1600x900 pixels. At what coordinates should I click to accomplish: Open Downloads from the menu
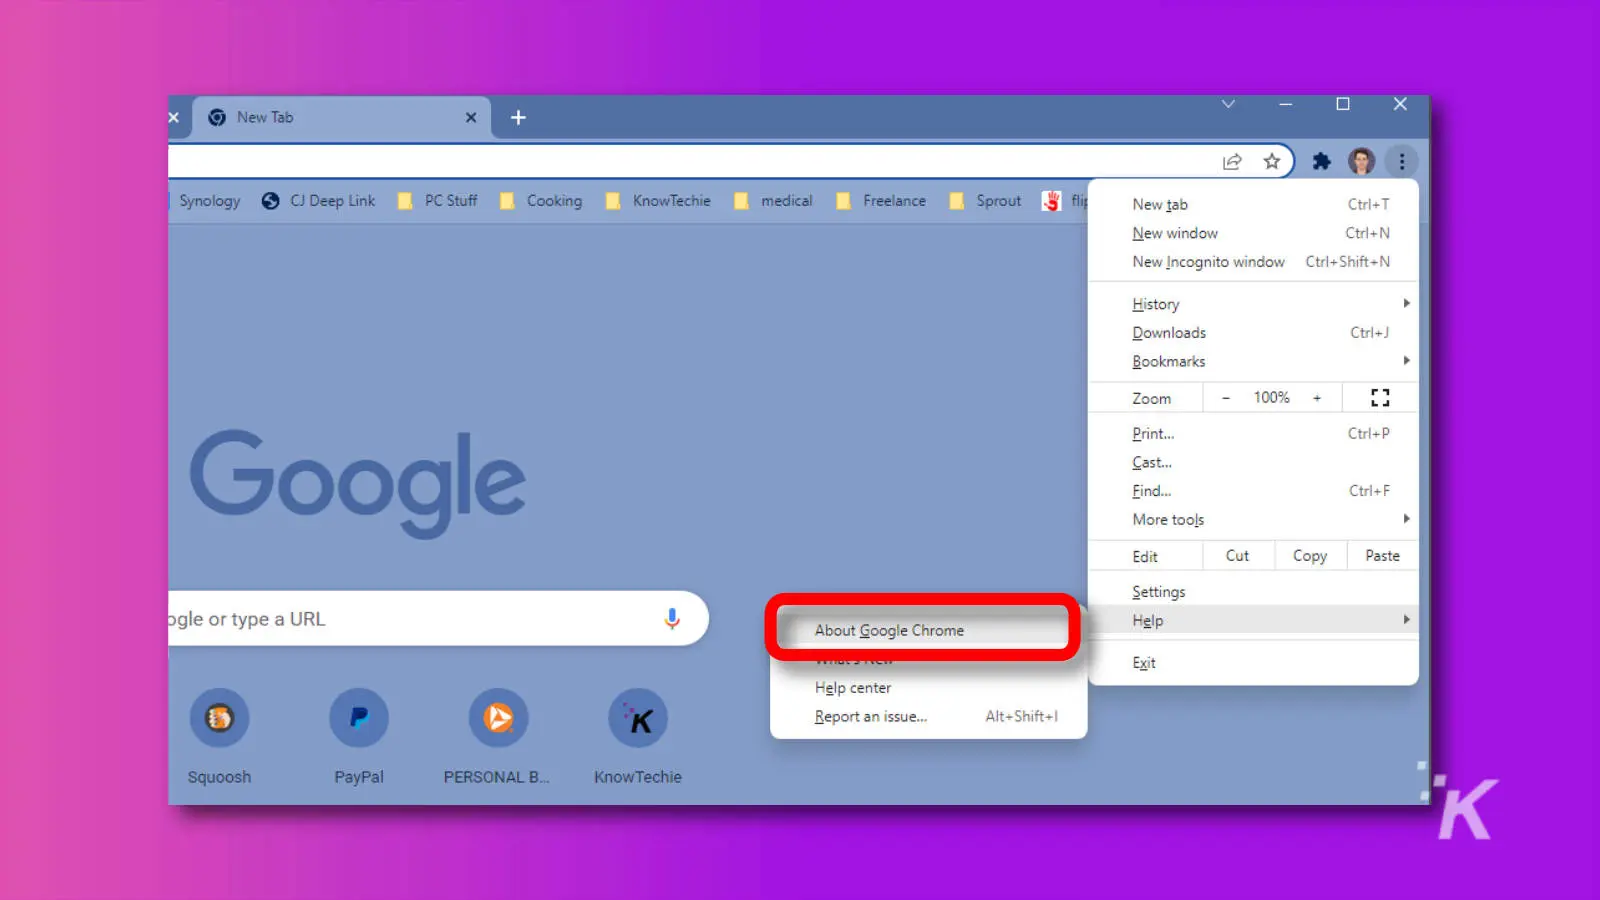[x=1253, y=333]
